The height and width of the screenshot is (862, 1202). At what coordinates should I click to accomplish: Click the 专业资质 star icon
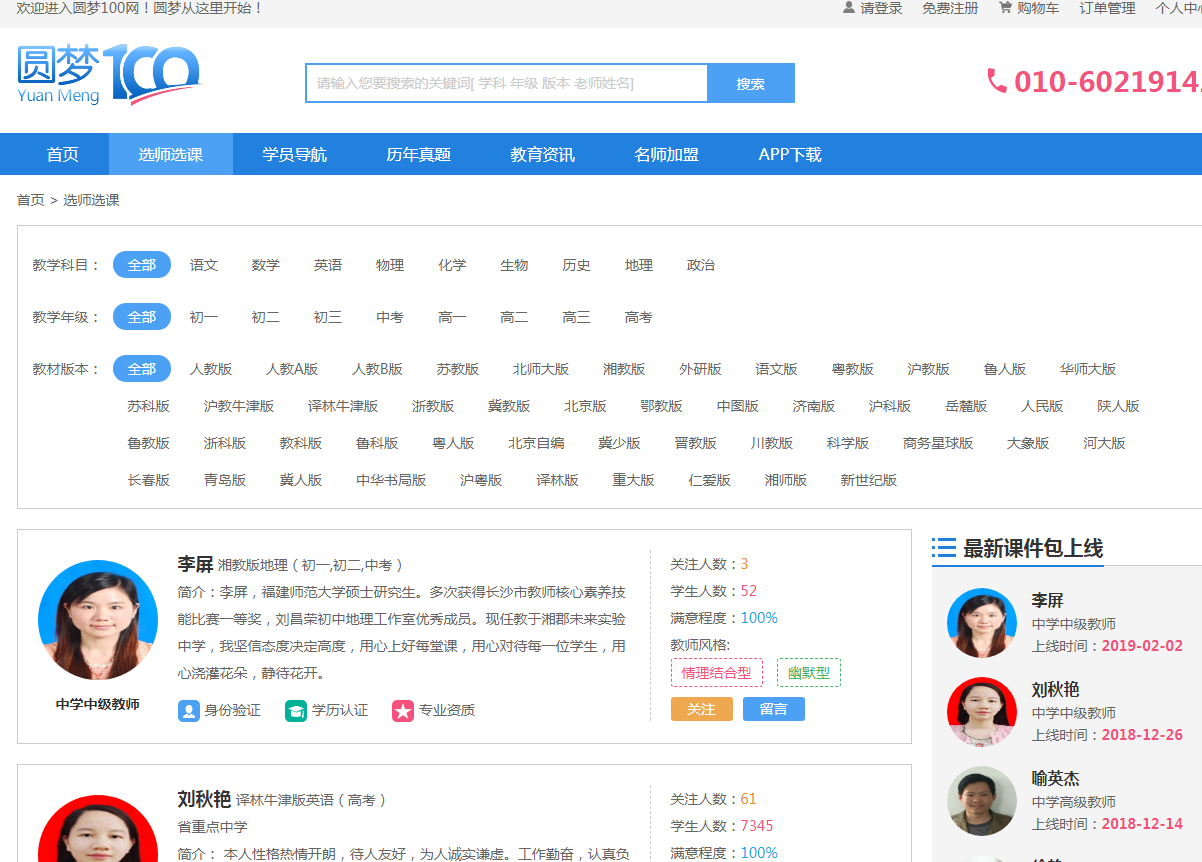[x=403, y=711]
